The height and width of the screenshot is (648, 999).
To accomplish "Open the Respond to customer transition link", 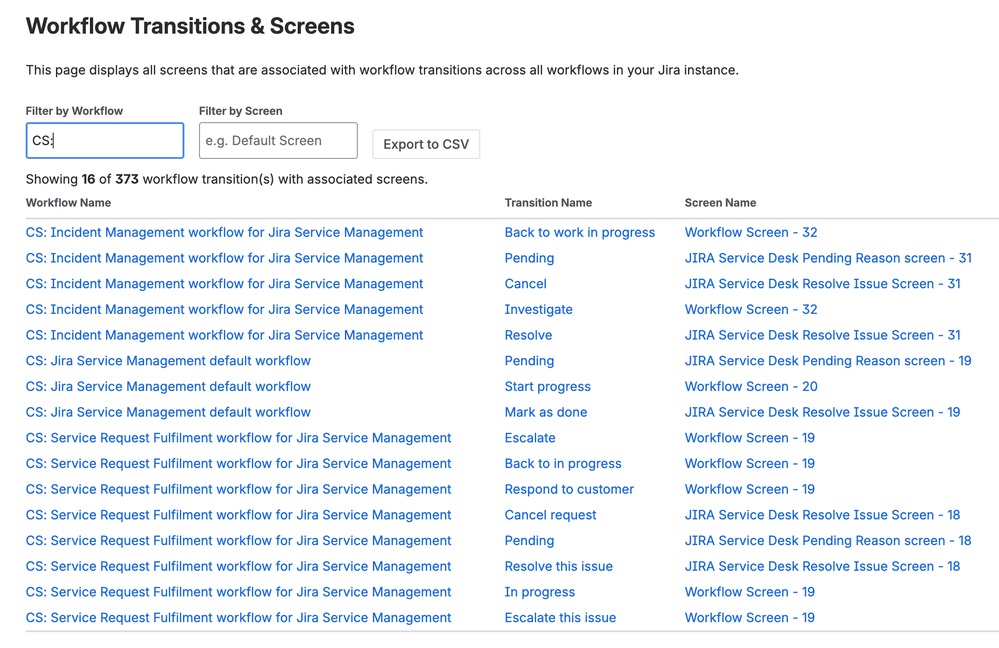I will click(569, 489).
